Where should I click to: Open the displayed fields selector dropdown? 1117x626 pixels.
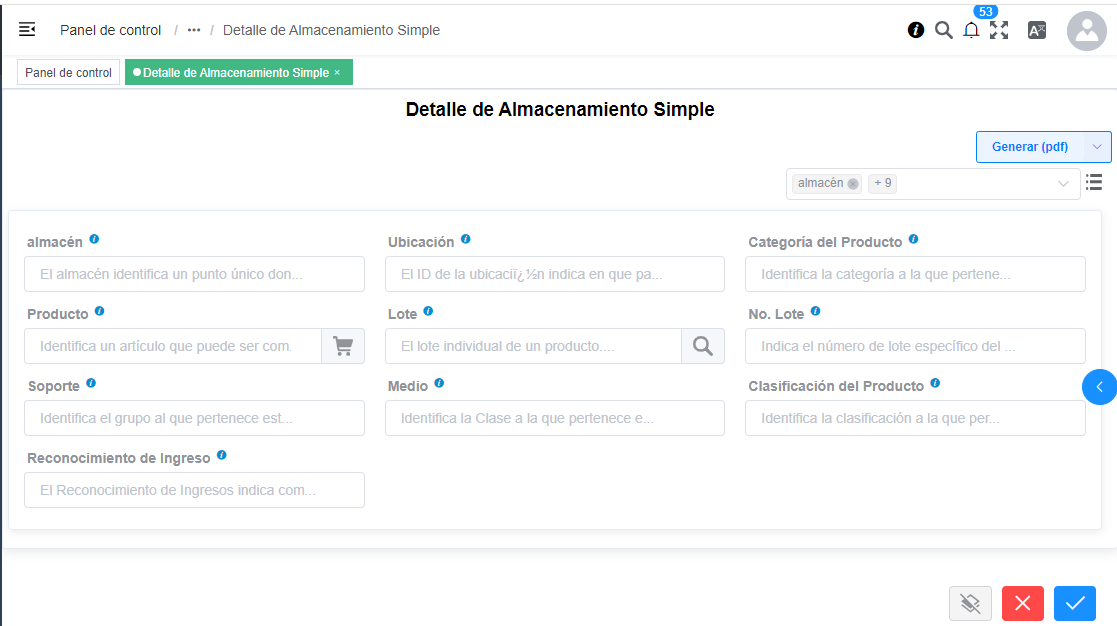(x=1063, y=183)
